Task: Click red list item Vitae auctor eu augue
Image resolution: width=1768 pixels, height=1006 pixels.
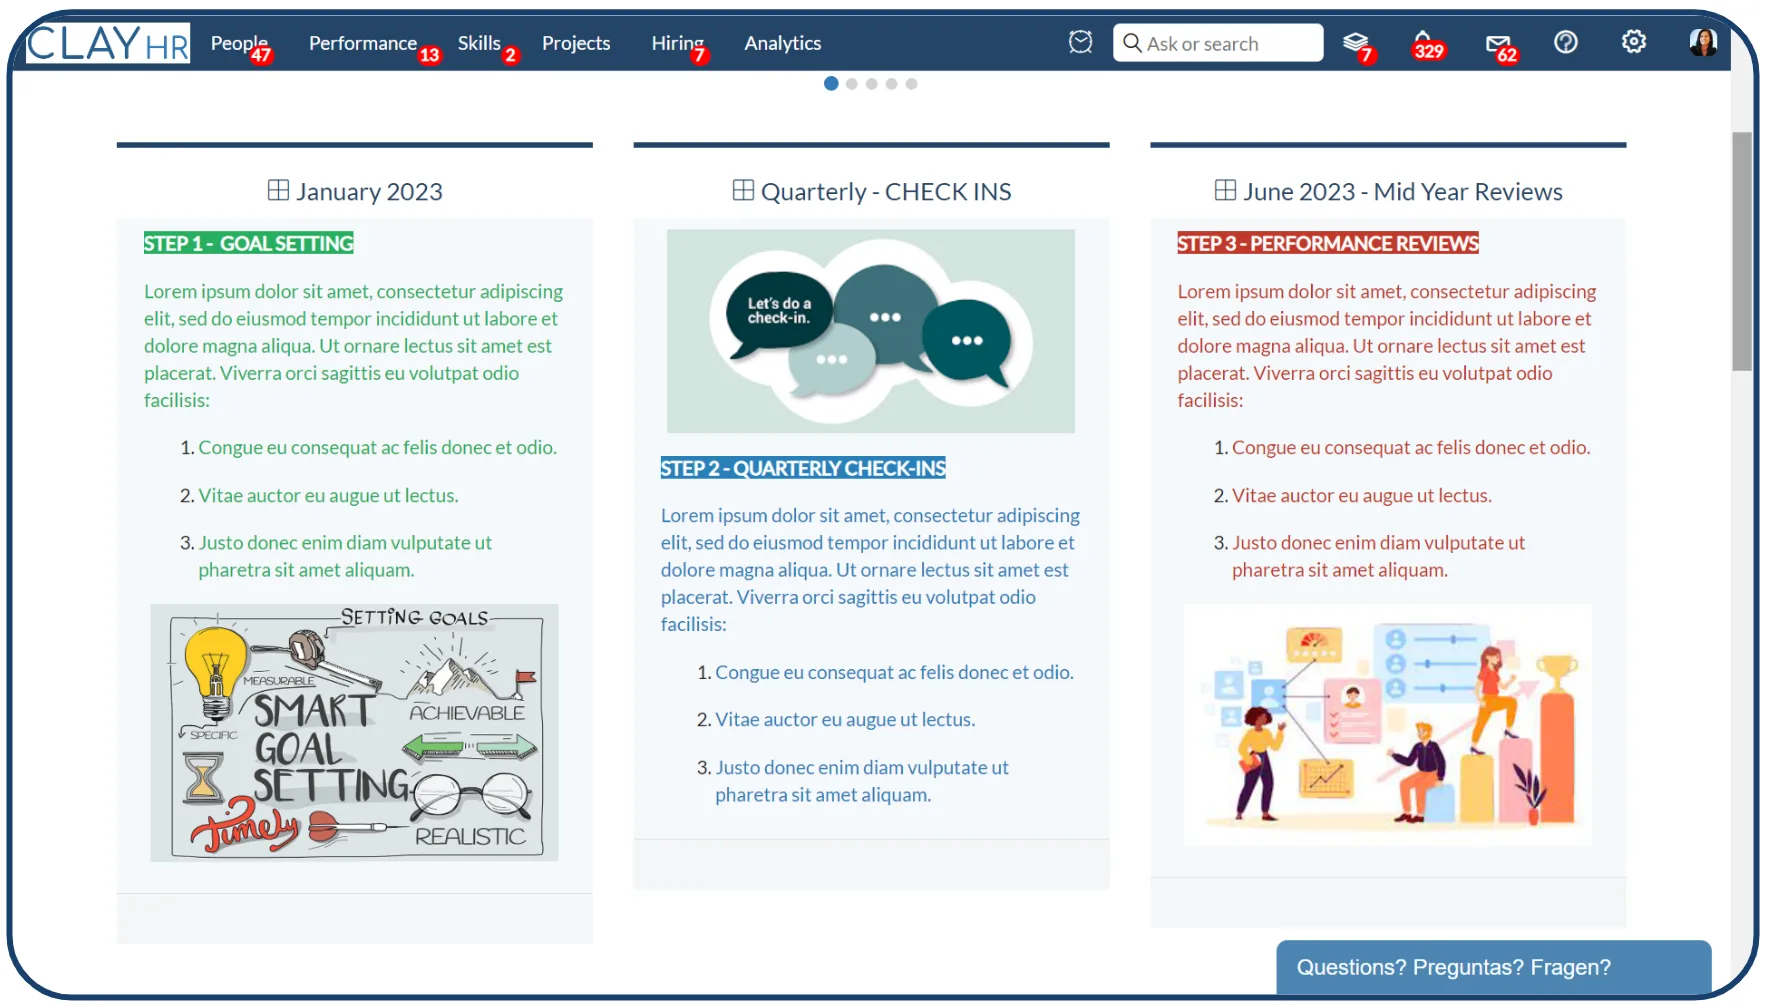Action: point(1361,495)
